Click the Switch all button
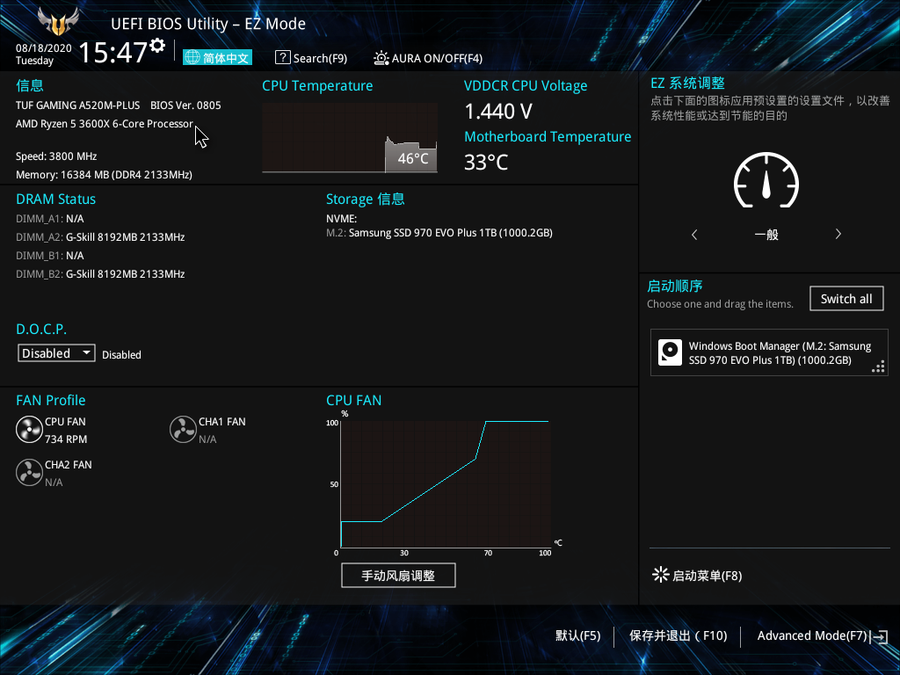Image resolution: width=900 pixels, height=675 pixels. click(x=846, y=299)
